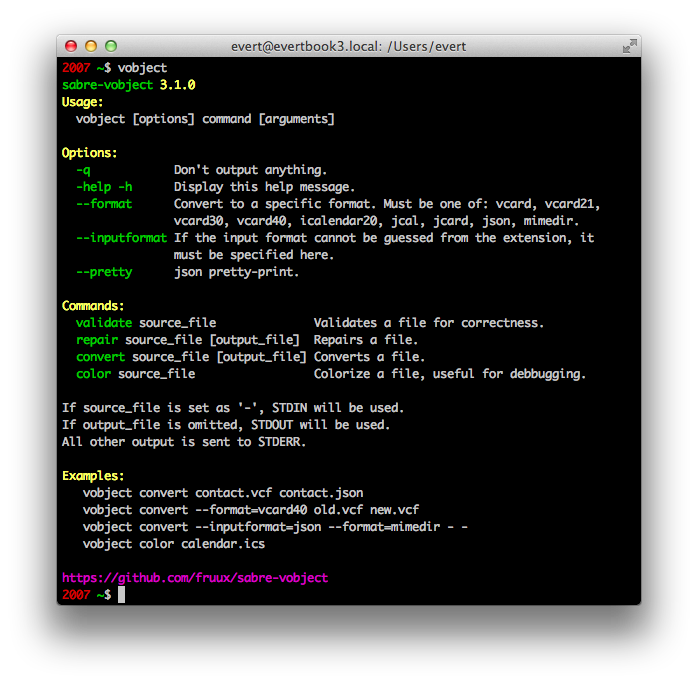Click the first '2007 ~$ vobject' prompt line

pyautogui.click(x=114, y=68)
